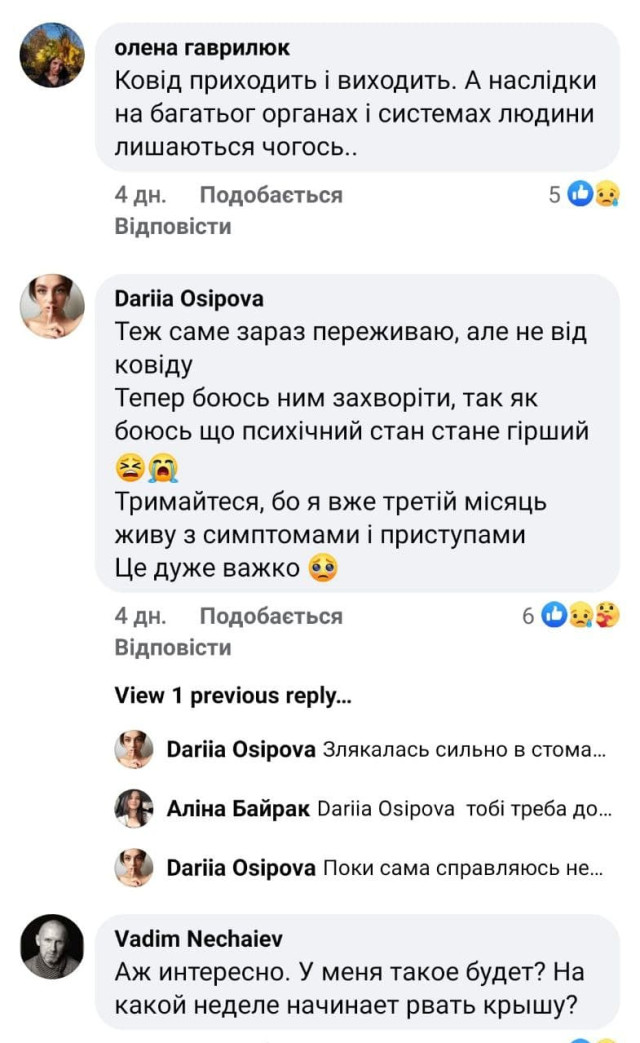This screenshot has width=640, height=1043.
Task: Reply to Dariia Osipova's comment
Action: 173,647
